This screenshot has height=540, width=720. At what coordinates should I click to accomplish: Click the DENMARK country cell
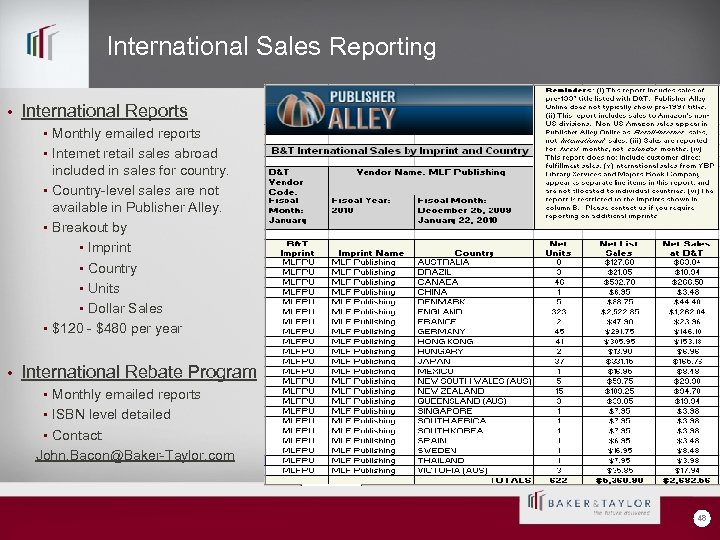point(474,302)
